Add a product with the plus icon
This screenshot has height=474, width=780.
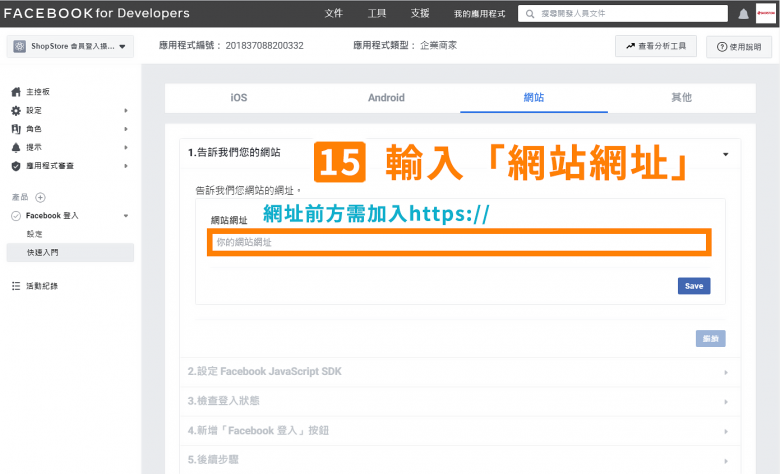coord(40,197)
